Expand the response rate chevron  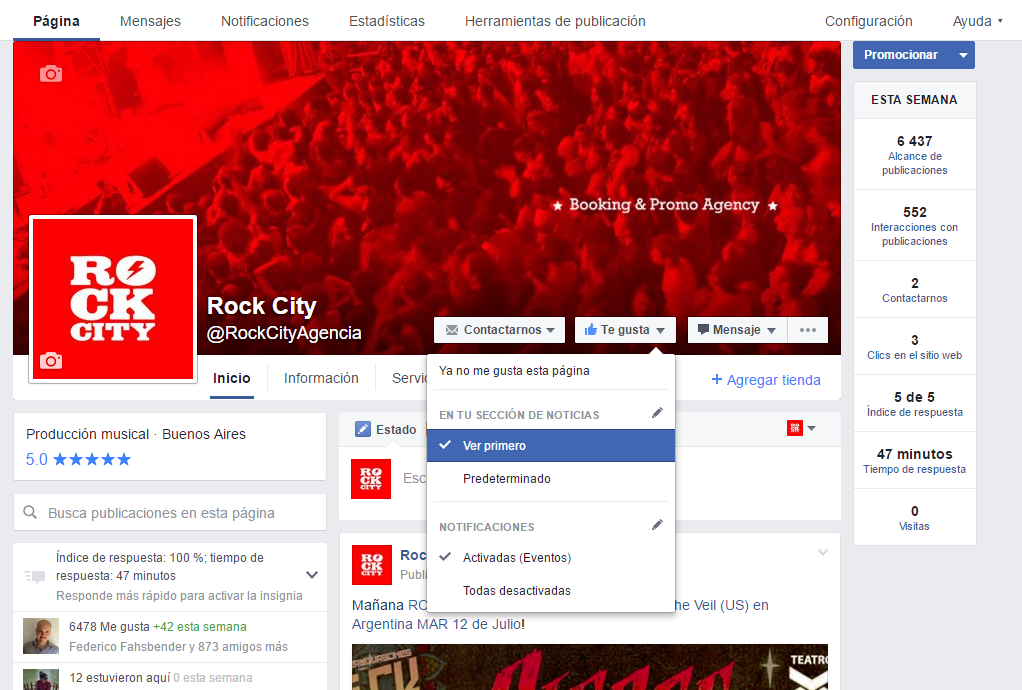click(x=312, y=575)
